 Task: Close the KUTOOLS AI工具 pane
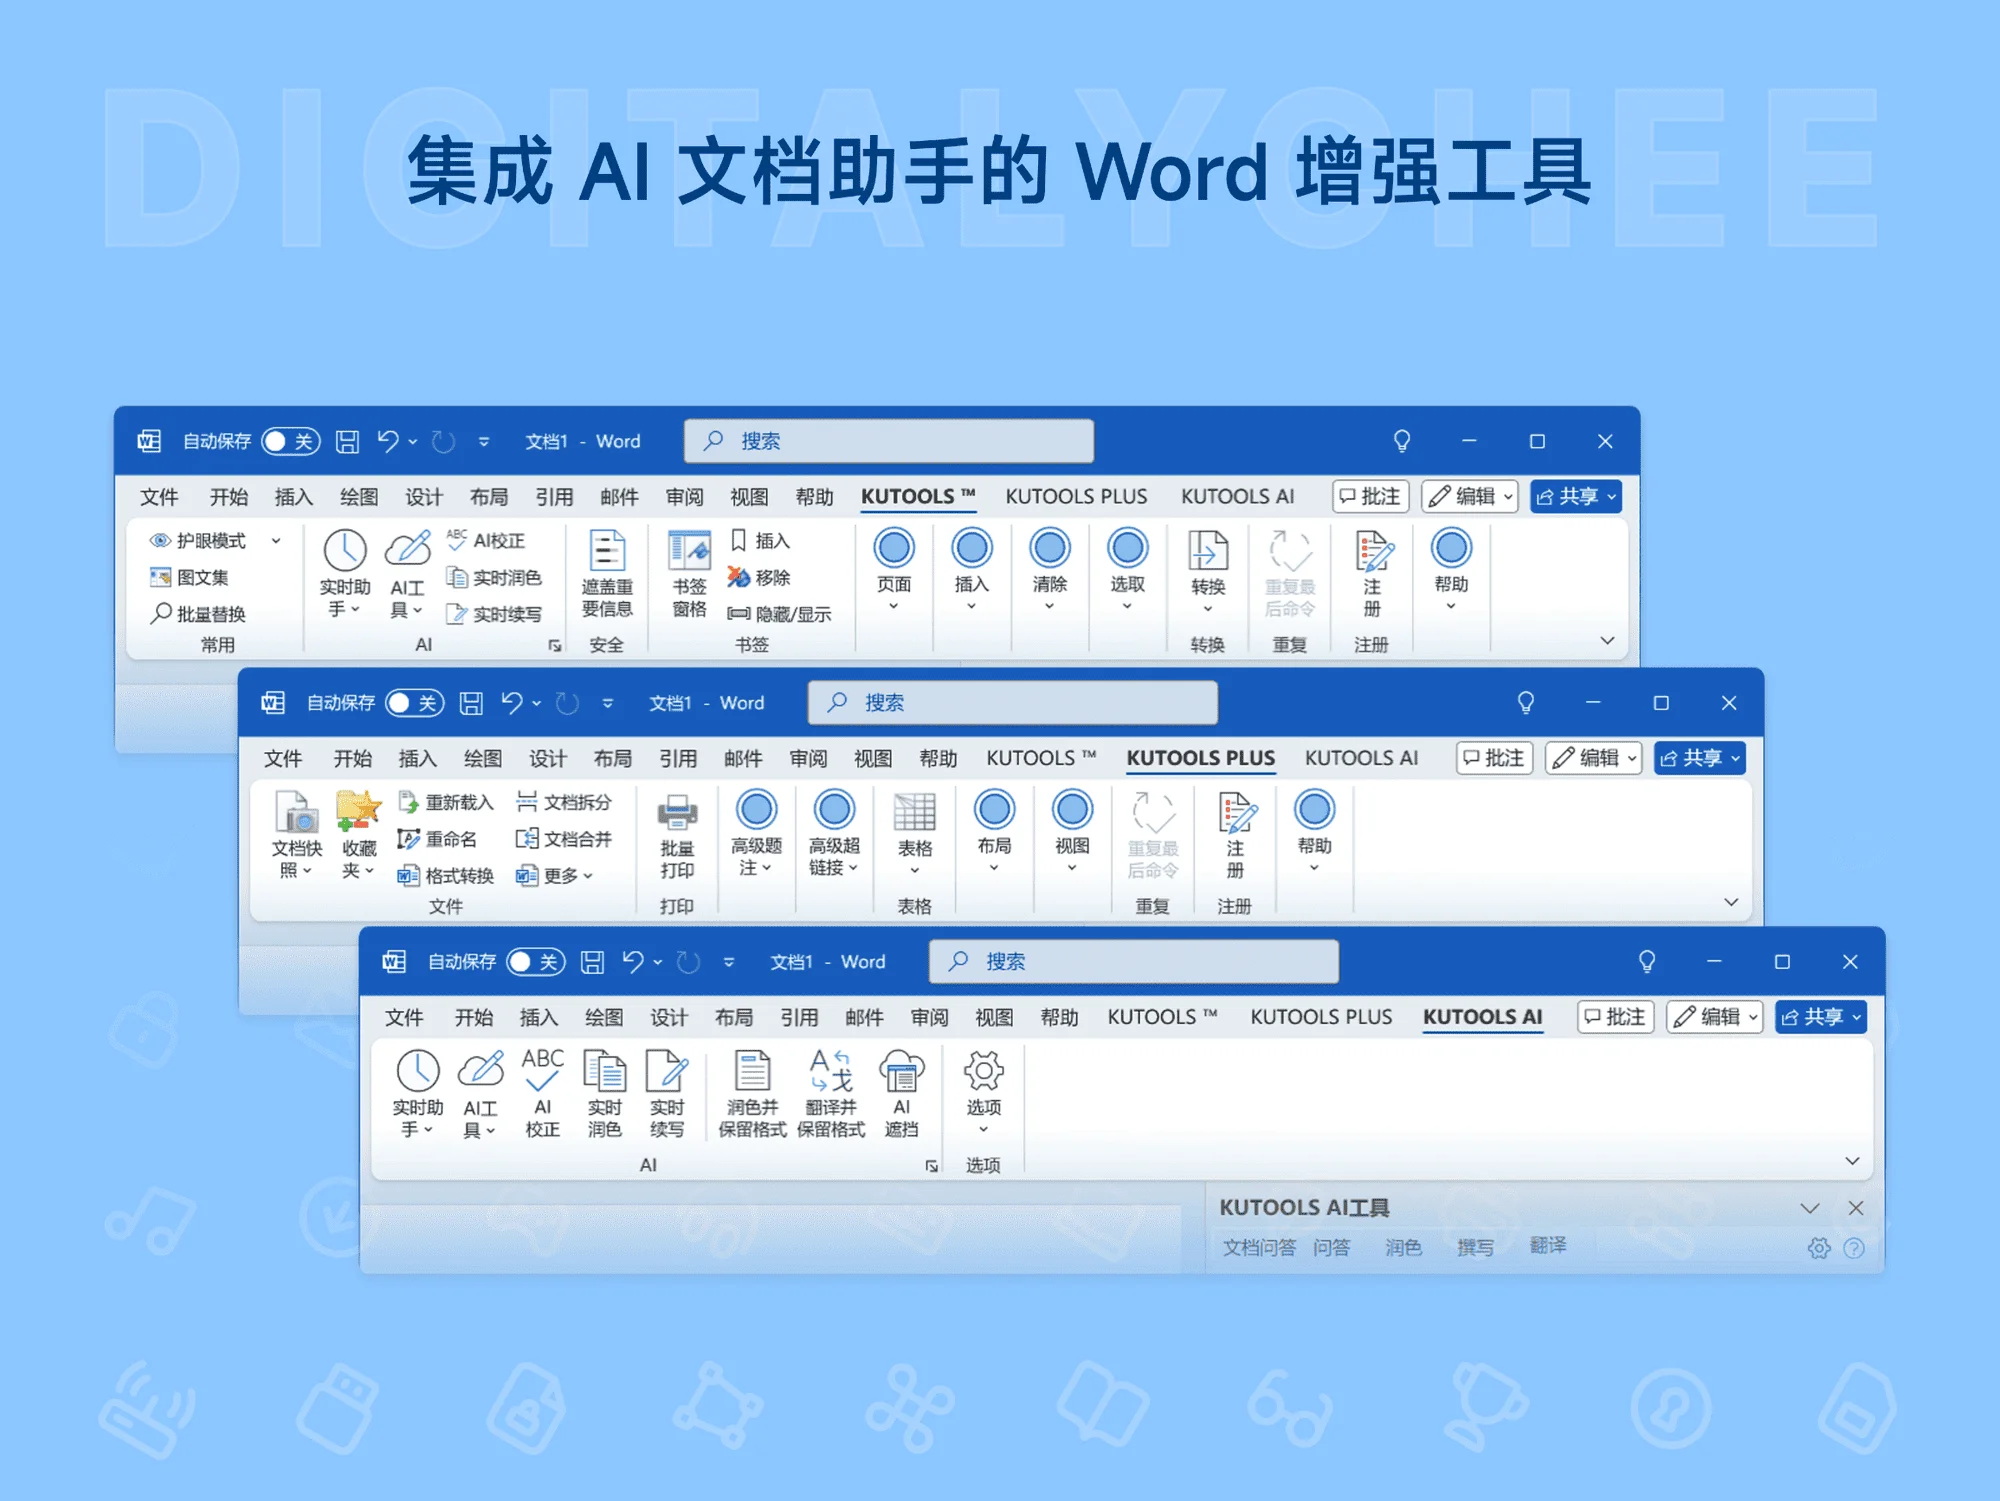(1856, 1208)
